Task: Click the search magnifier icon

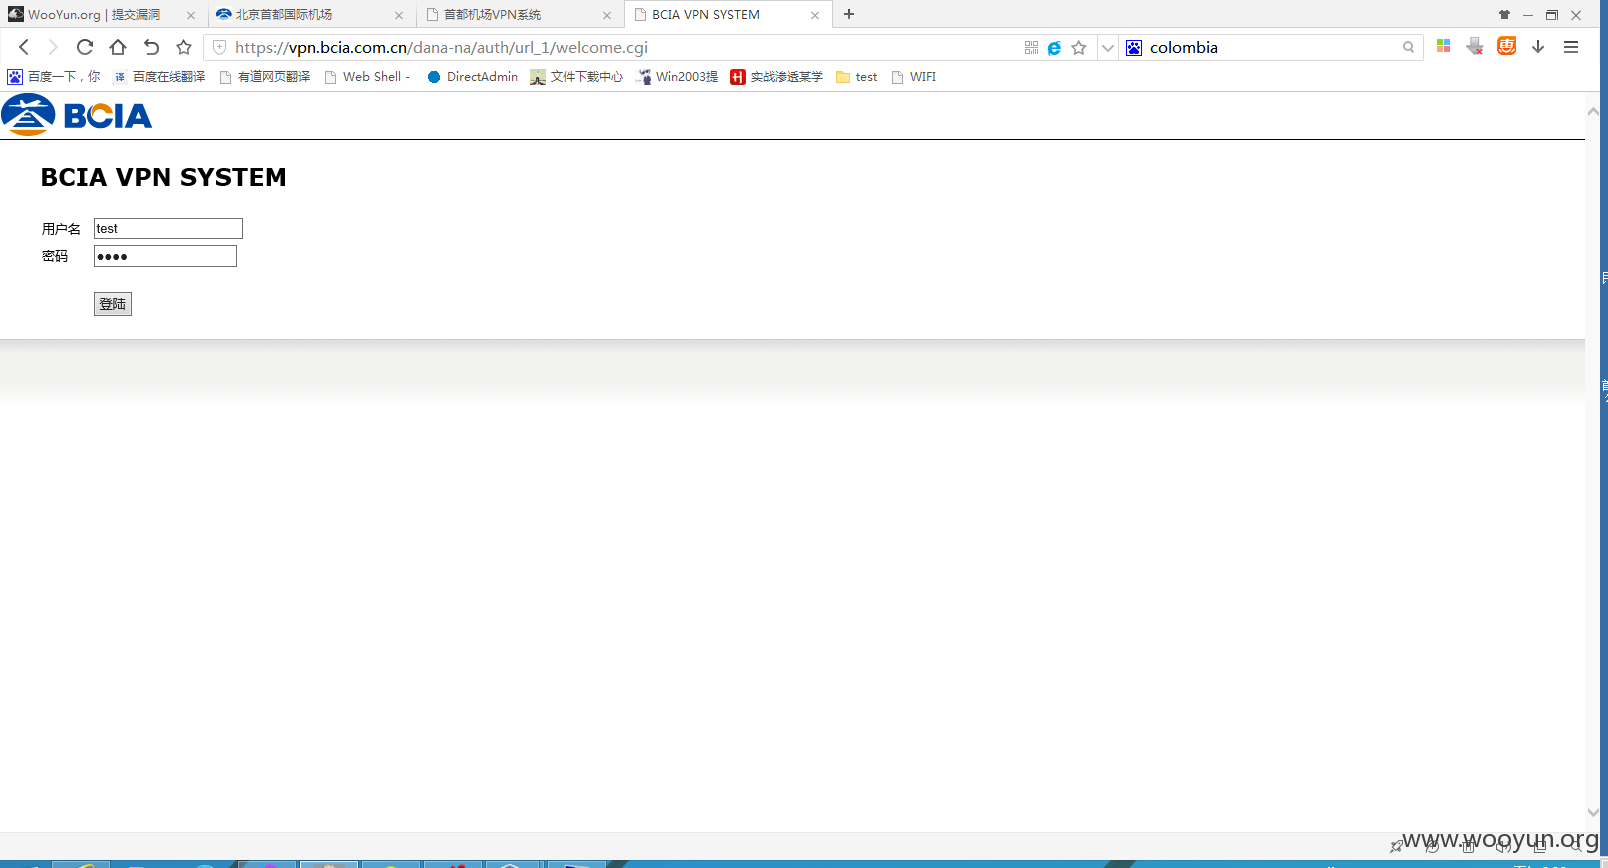Action: pyautogui.click(x=1408, y=47)
